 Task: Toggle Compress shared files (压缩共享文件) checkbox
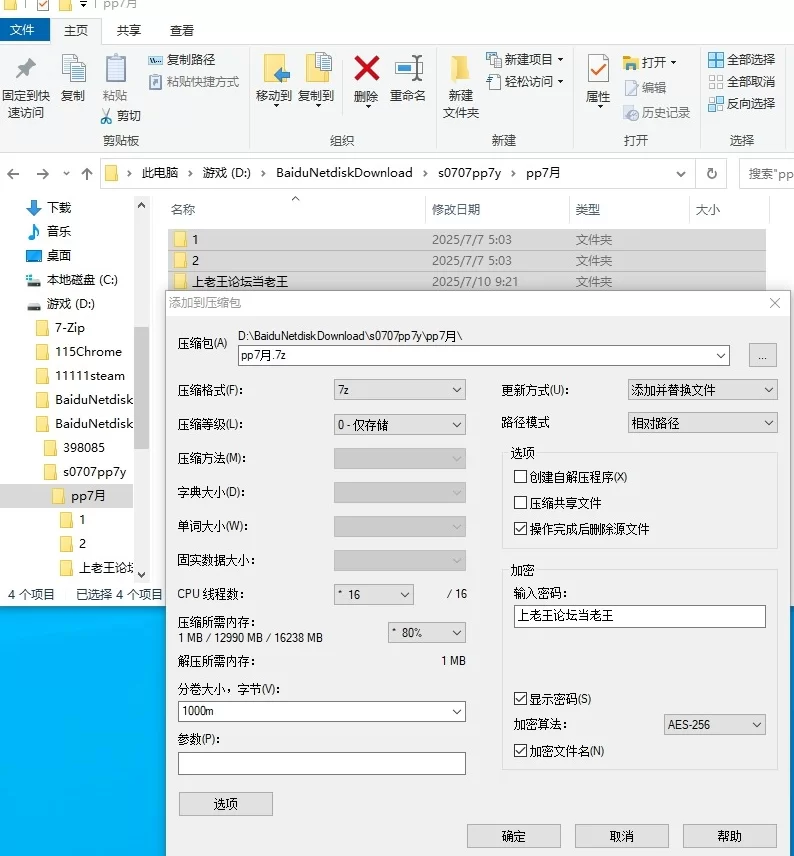(x=520, y=502)
